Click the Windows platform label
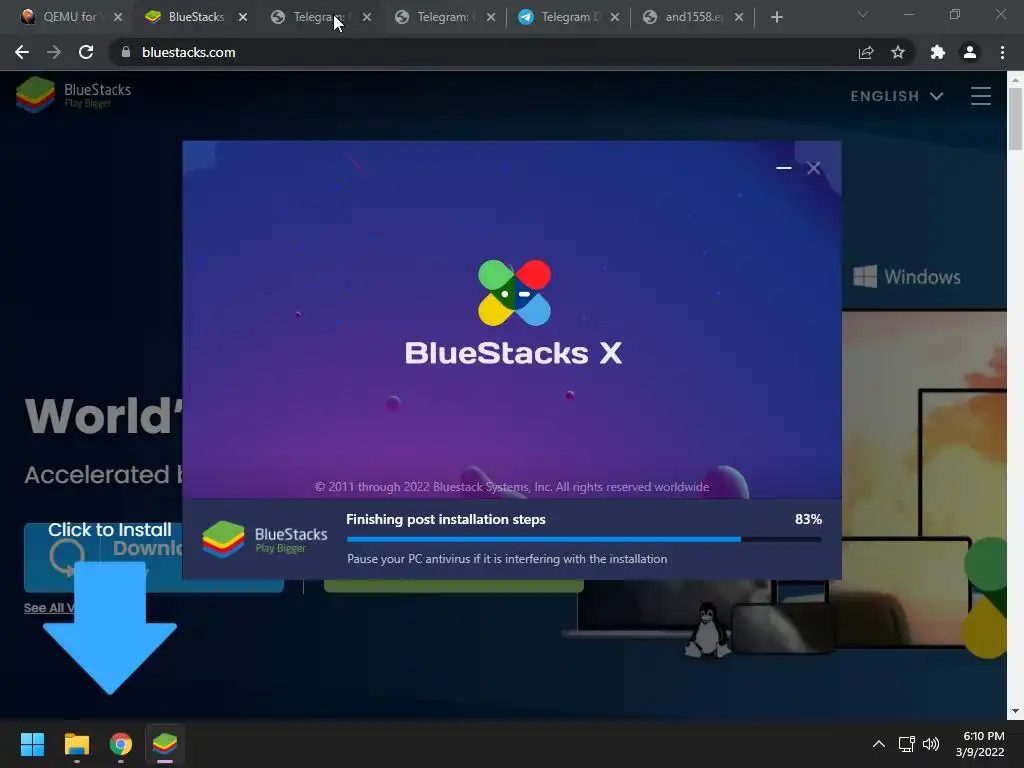Viewport: 1024px width, 768px height. (x=907, y=276)
